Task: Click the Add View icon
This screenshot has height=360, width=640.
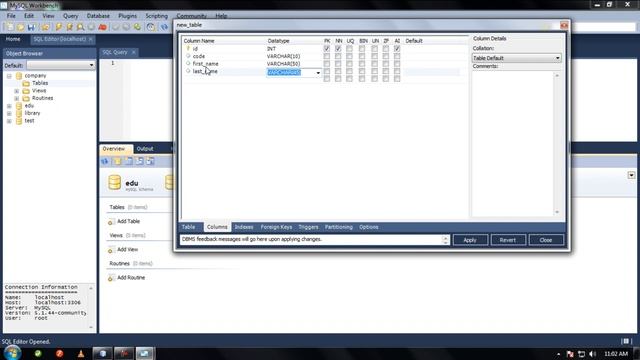Action: pyautogui.click(x=111, y=250)
